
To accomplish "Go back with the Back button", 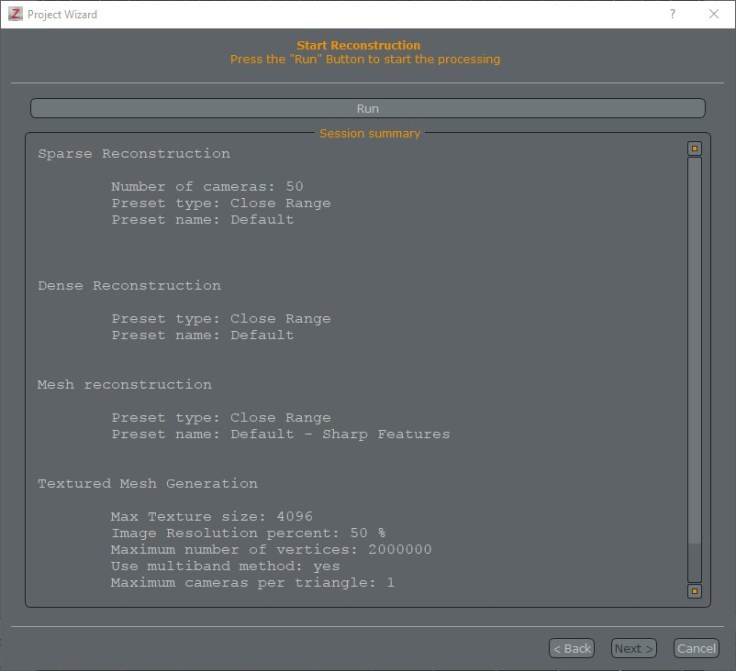I will pyautogui.click(x=572, y=648).
